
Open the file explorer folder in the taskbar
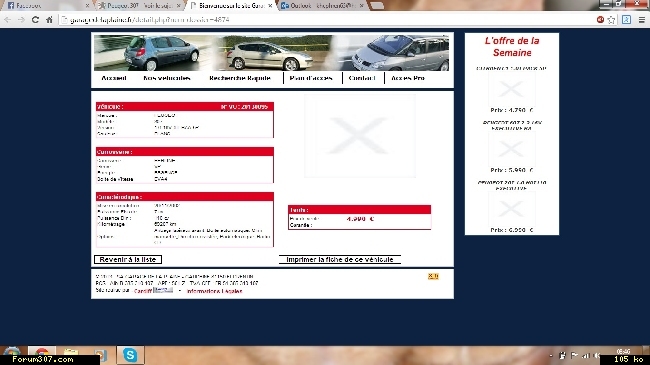pyautogui.click(x=71, y=350)
